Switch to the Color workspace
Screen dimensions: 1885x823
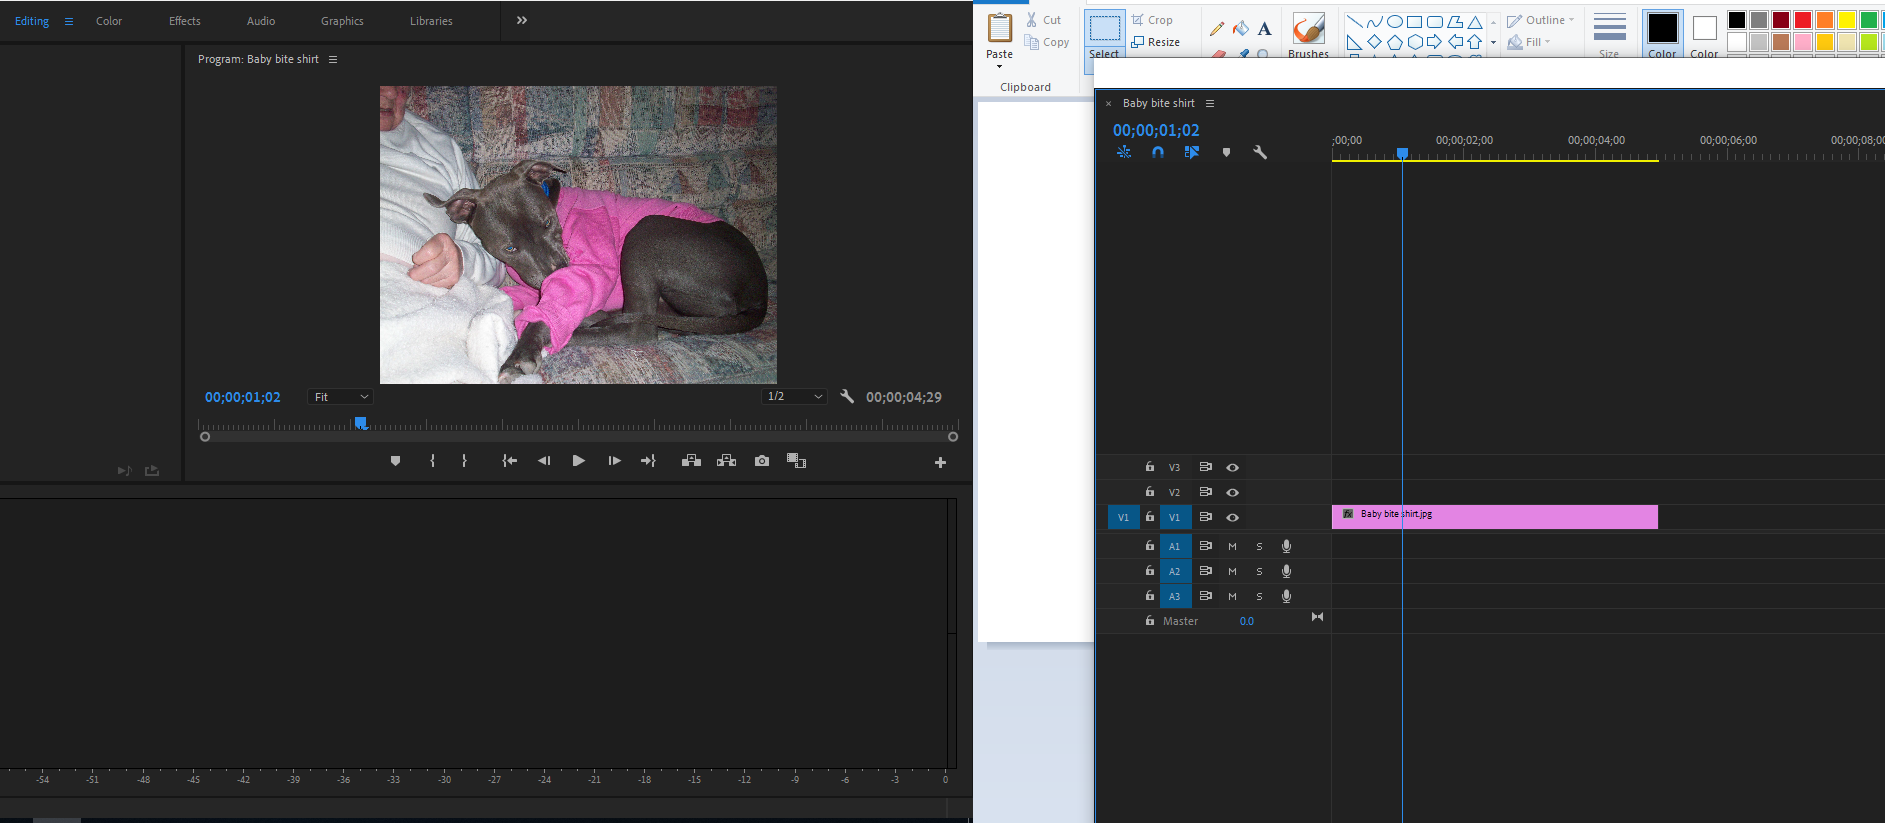109,21
